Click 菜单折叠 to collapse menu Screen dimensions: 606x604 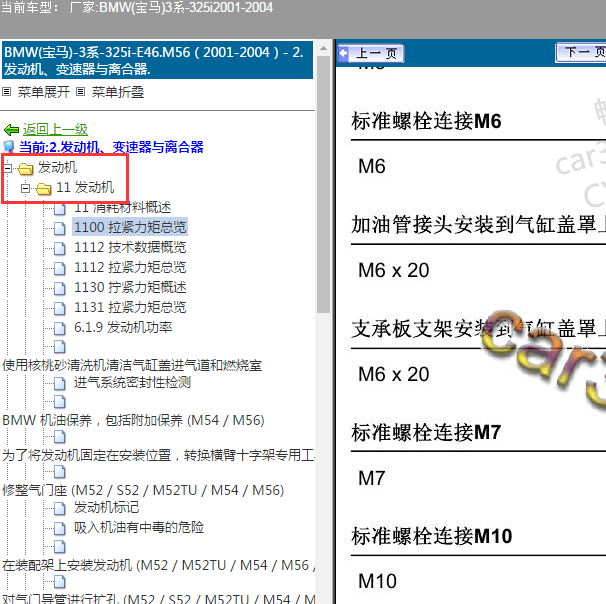click(118, 92)
